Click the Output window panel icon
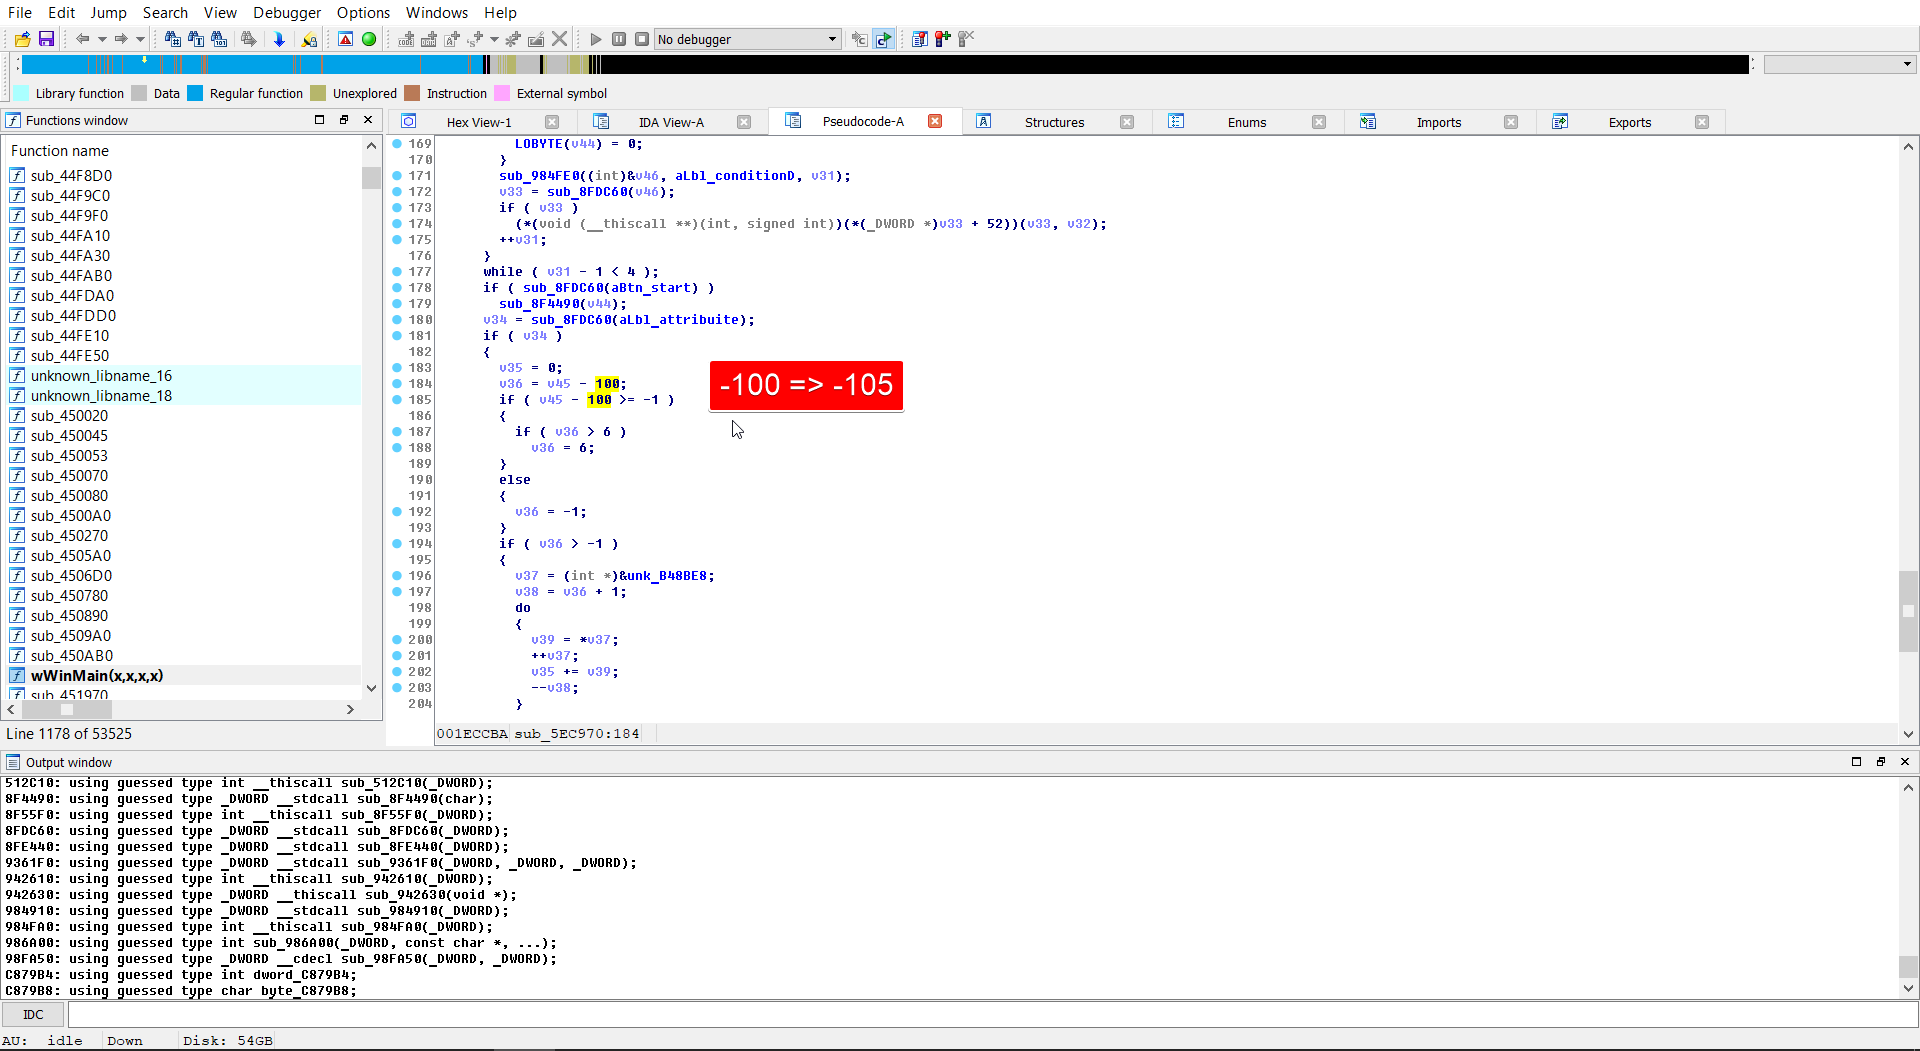The height and width of the screenshot is (1051, 1920). (13, 762)
